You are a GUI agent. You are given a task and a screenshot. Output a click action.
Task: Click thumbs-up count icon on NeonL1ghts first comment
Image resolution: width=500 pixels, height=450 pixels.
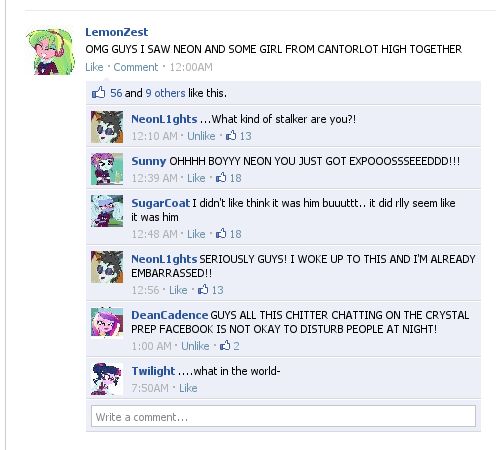[231, 135]
